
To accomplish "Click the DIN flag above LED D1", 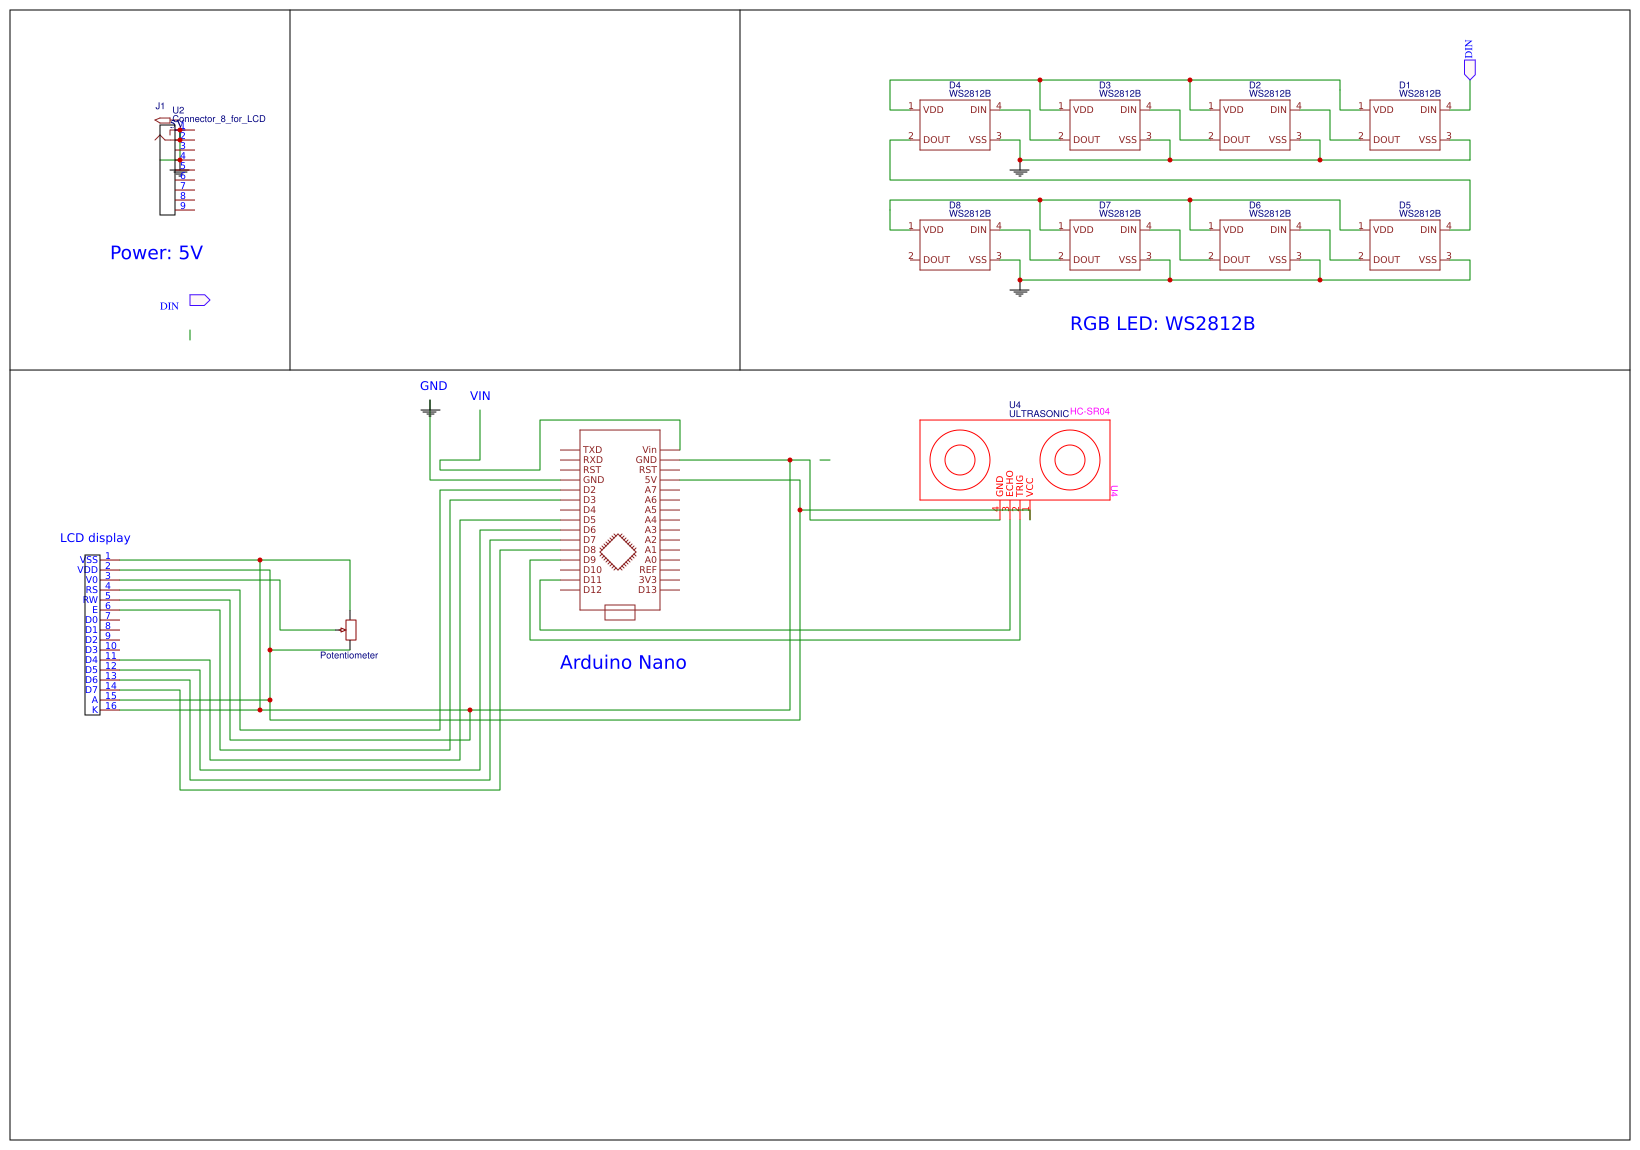I will pyautogui.click(x=1469, y=69).
